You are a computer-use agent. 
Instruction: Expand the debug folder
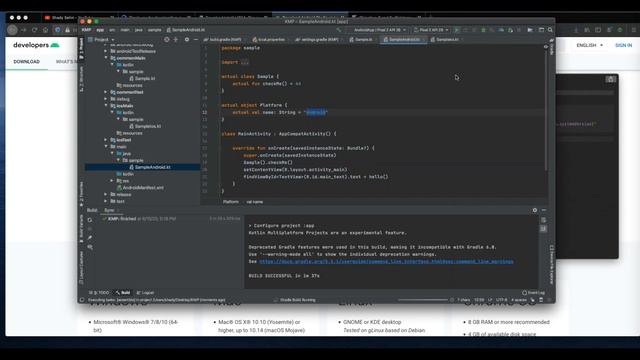[x=106, y=99]
